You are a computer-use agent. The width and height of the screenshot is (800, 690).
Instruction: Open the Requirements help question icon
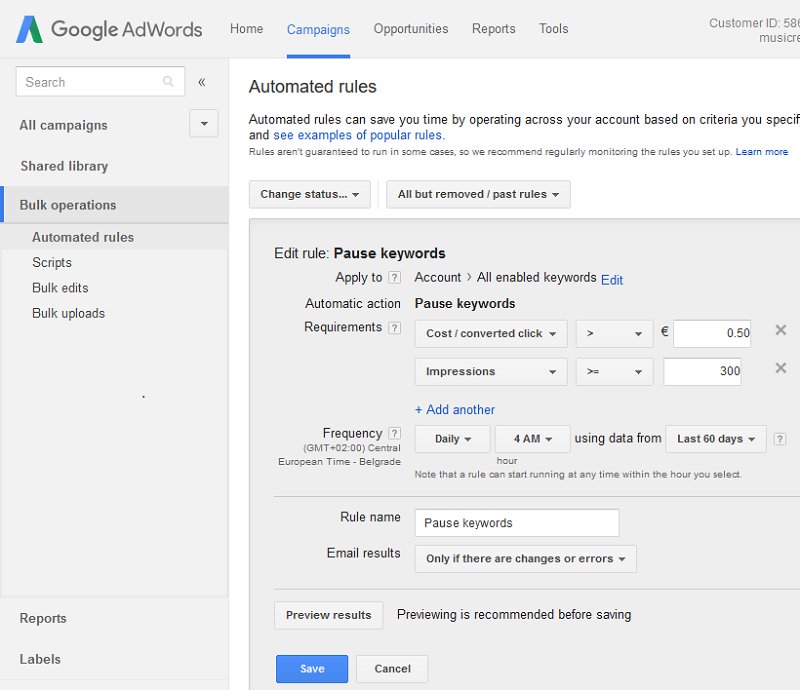[x=394, y=328]
